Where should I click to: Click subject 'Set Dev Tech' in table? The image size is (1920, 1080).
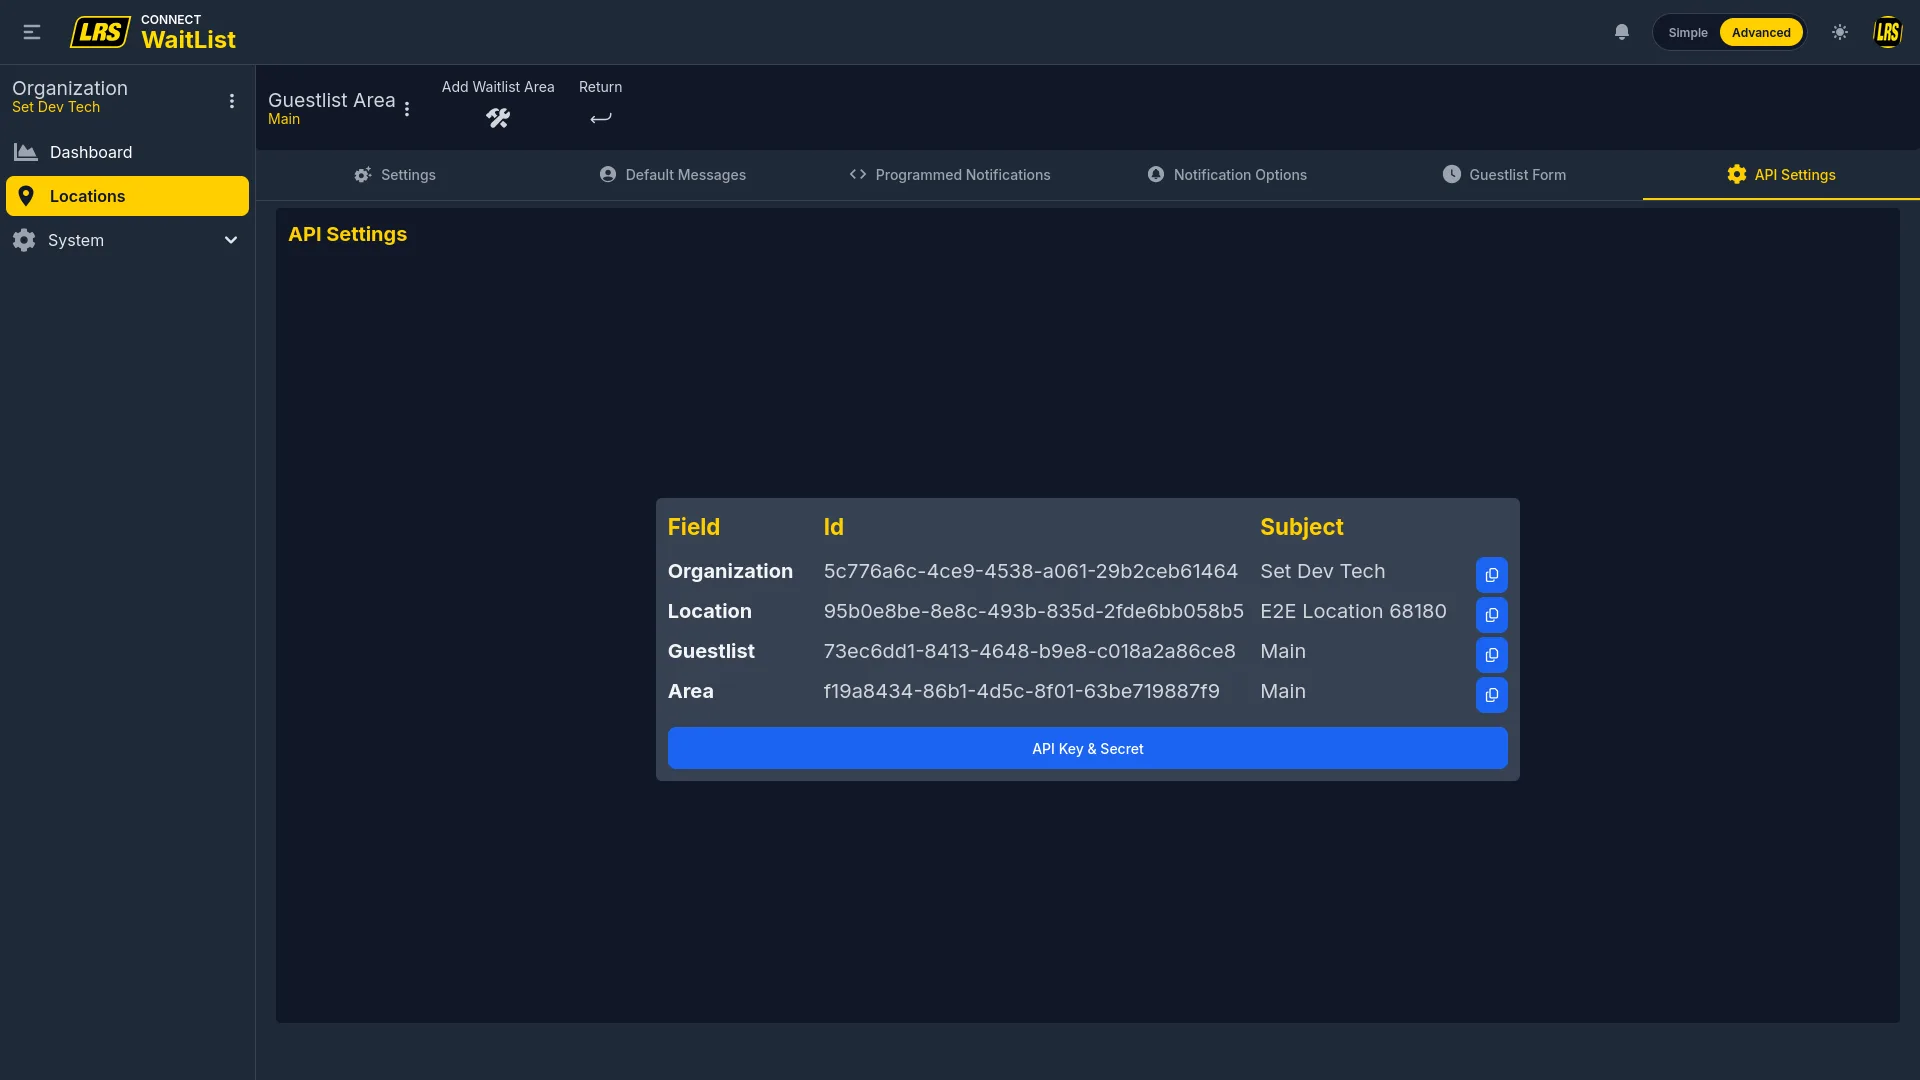[1323, 571]
